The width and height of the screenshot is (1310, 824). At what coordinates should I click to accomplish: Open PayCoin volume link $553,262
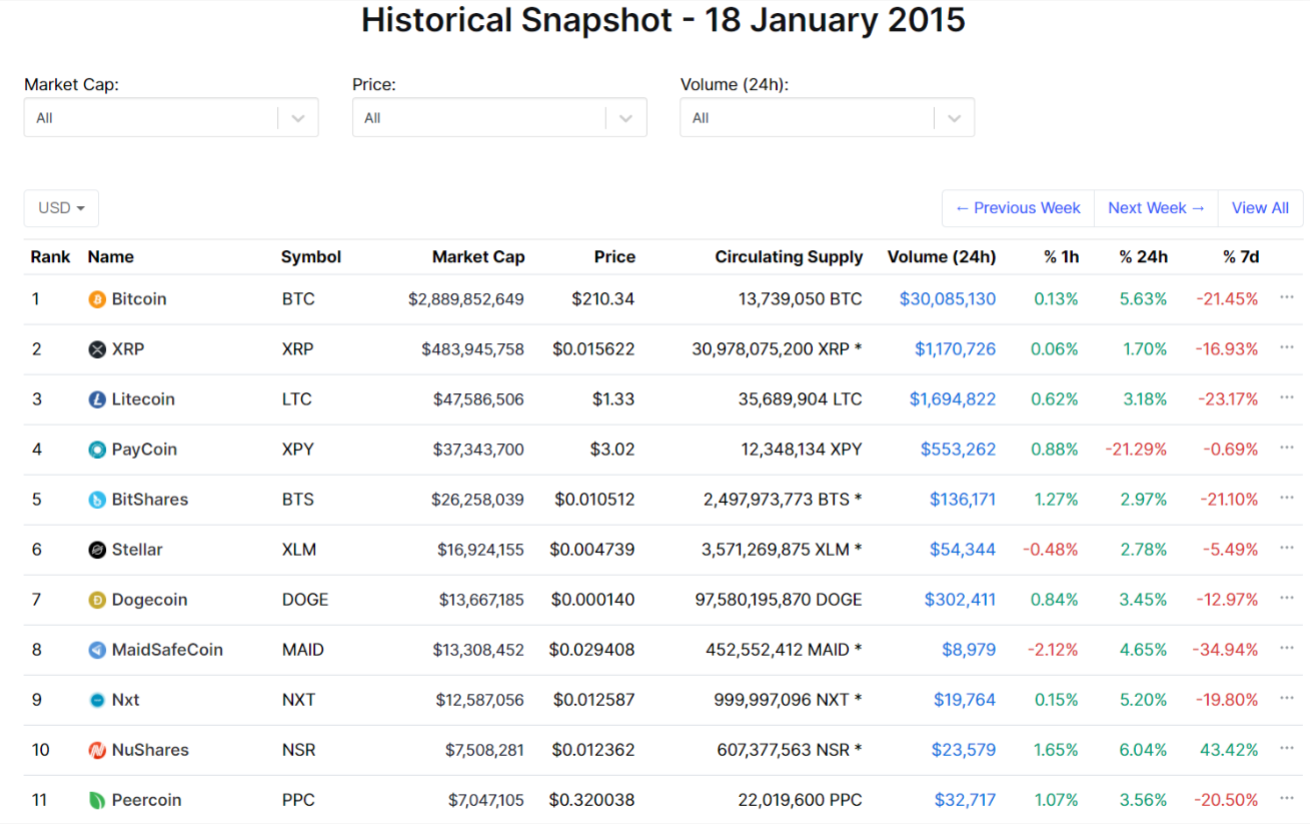click(x=958, y=449)
